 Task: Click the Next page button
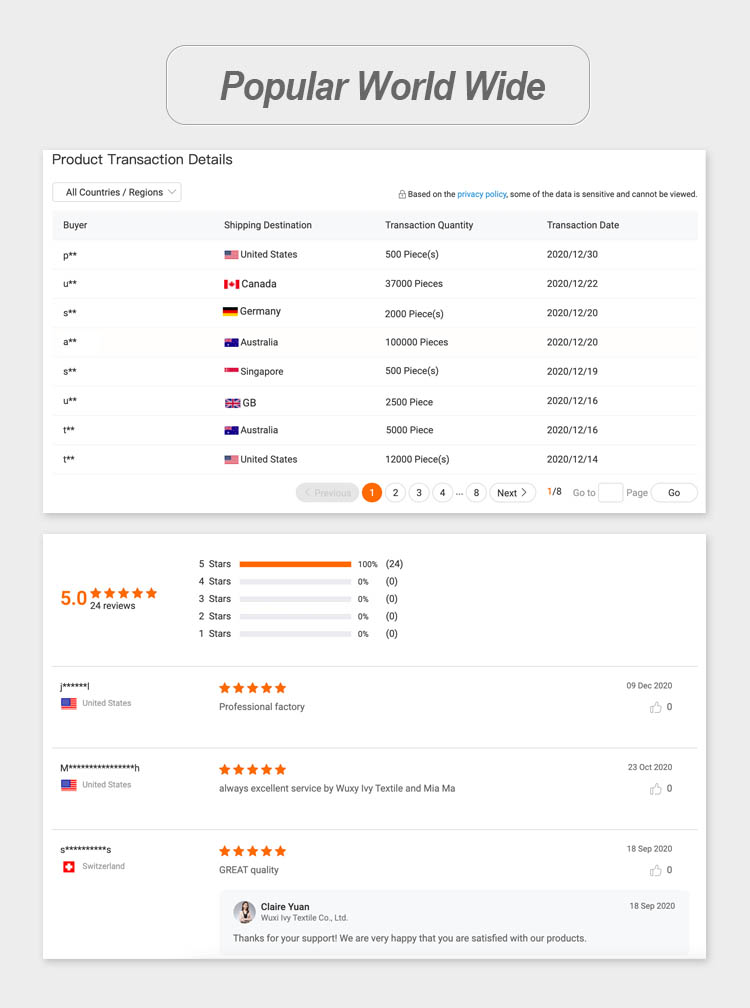tap(512, 493)
